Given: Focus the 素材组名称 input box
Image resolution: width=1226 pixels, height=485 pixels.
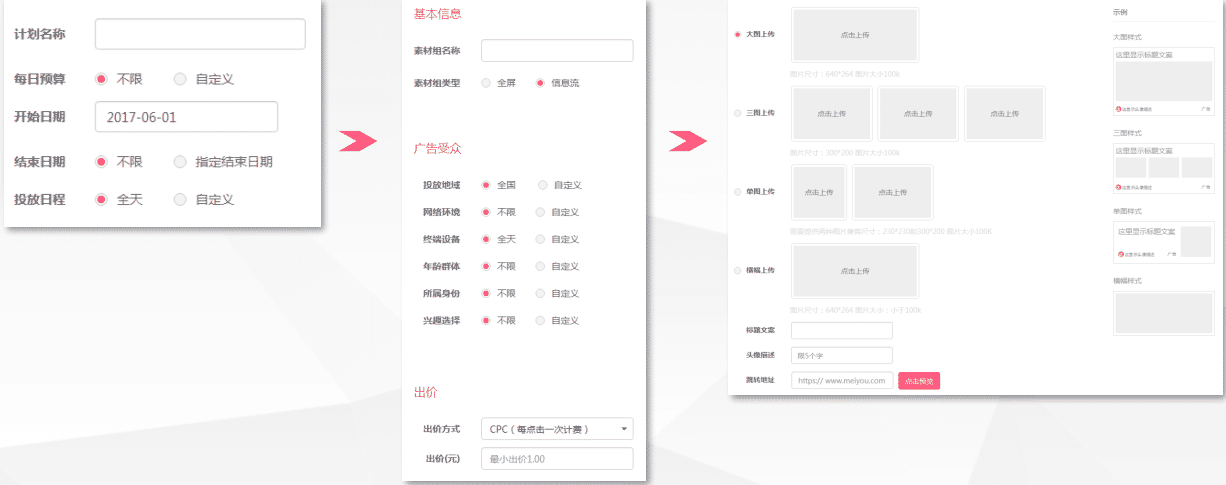Looking at the screenshot, I should tap(557, 51).
